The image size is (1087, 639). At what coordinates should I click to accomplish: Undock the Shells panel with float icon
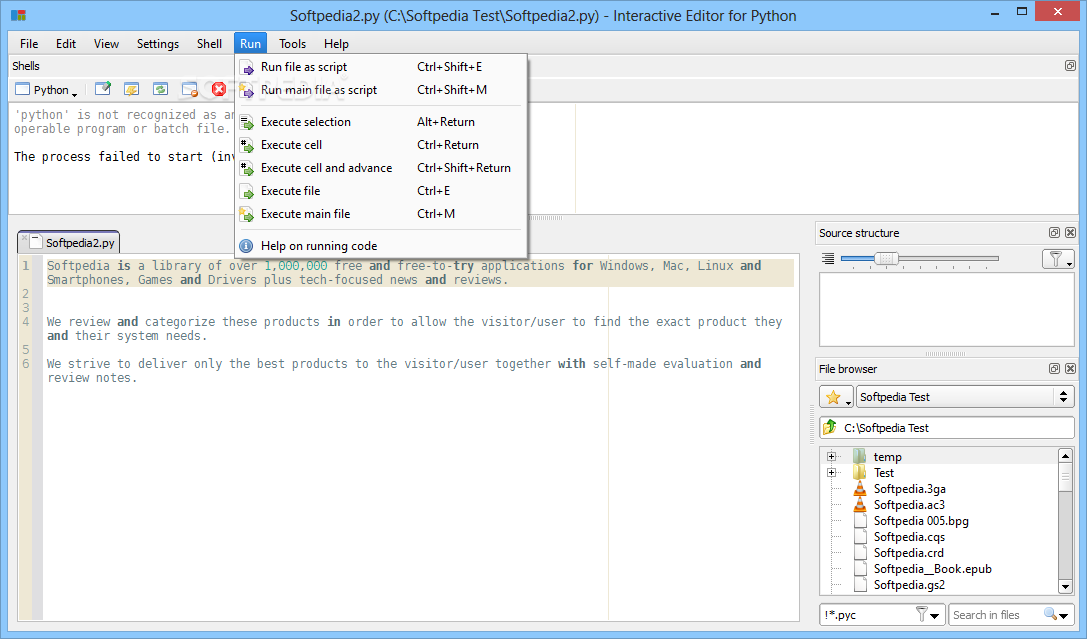[1070, 66]
